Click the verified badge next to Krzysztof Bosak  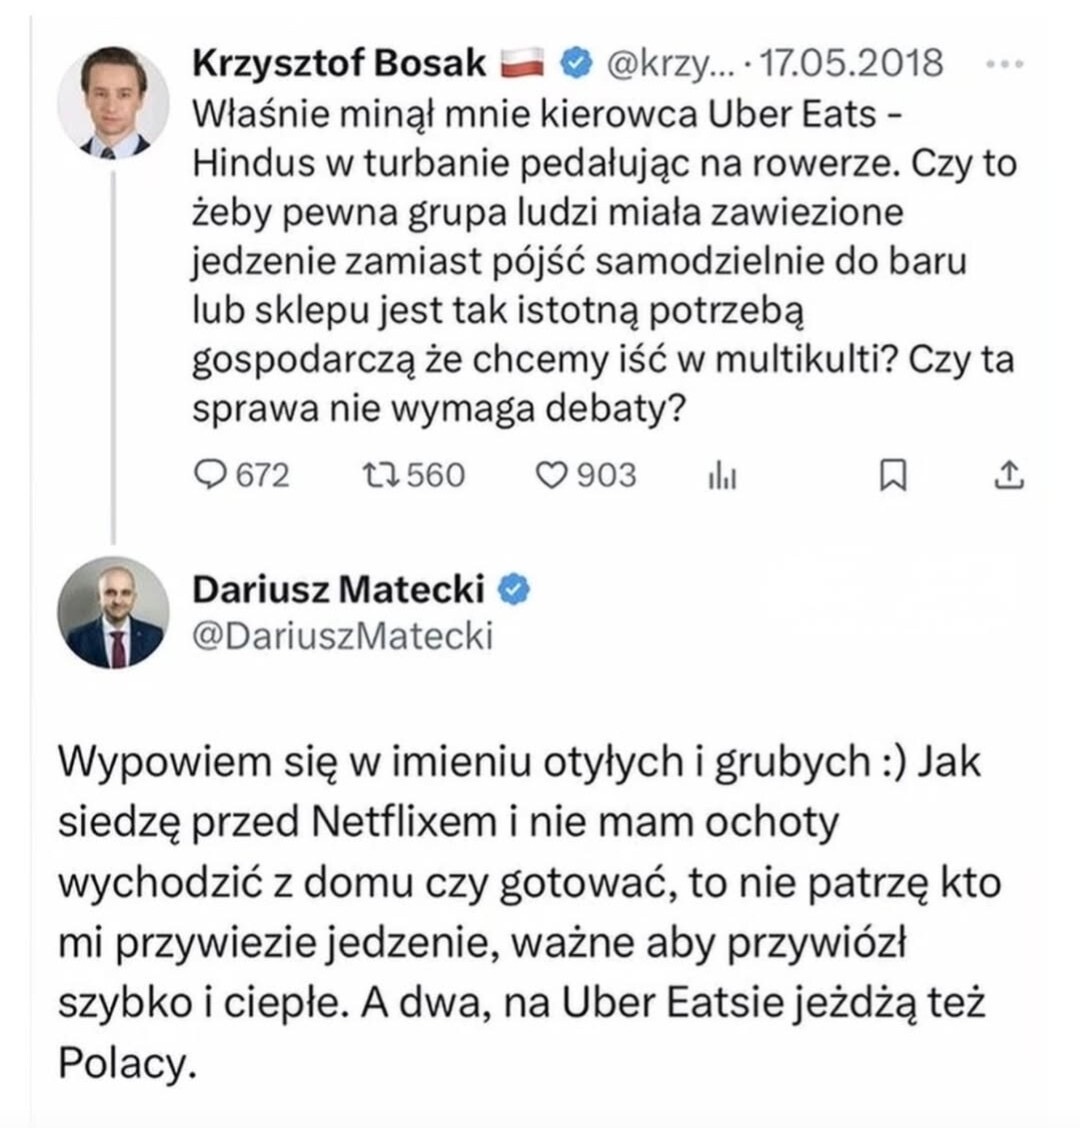[x=576, y=63]
